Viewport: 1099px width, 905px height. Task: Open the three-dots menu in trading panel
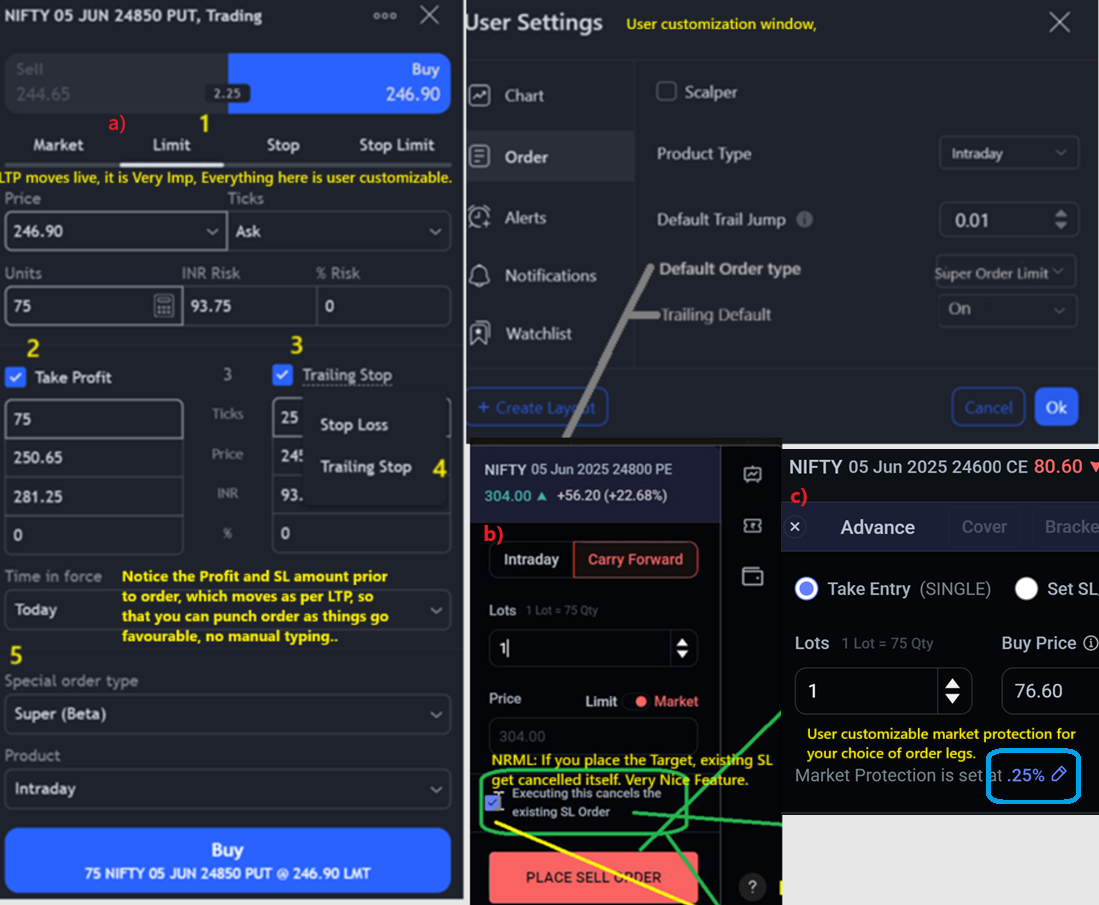tap(385, 15)
